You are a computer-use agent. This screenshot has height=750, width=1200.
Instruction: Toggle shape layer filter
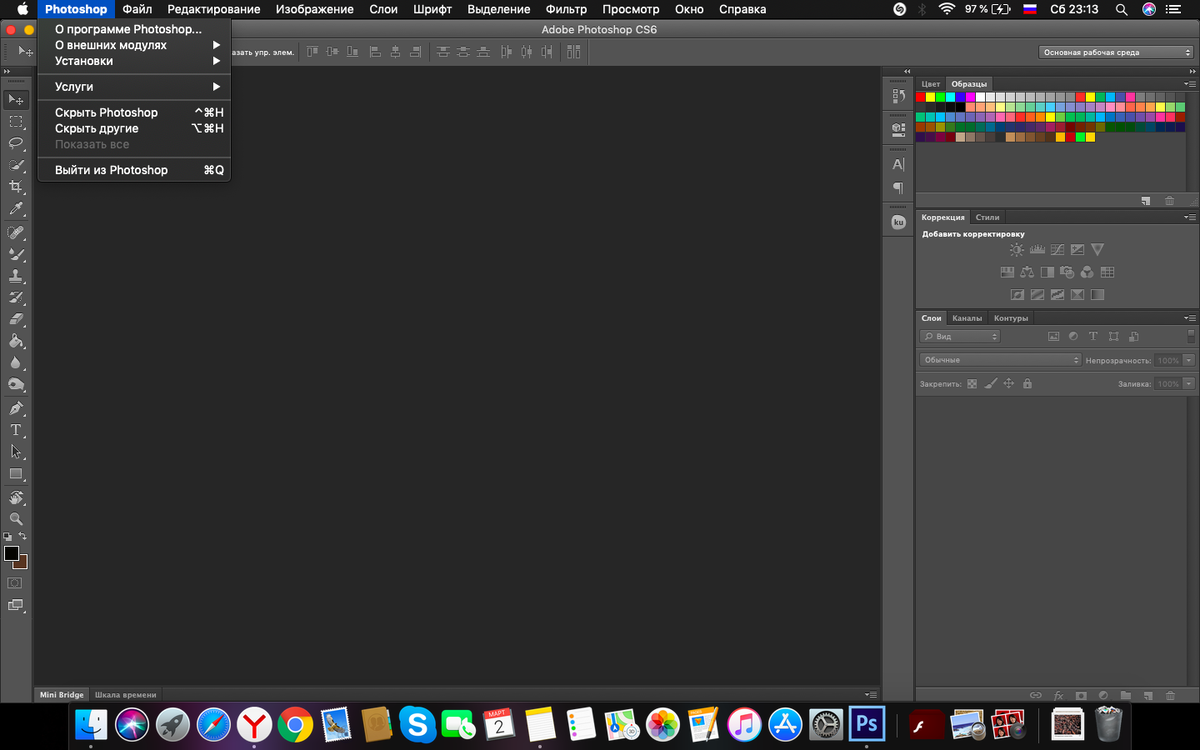(x=1113, y=337)
